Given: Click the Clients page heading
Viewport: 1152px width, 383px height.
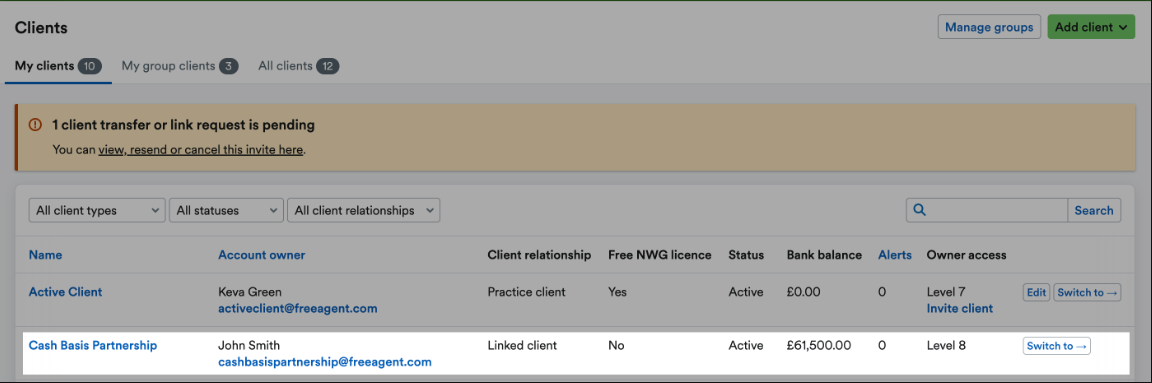Looking at the screenshot, I should (x=41, y=28).
